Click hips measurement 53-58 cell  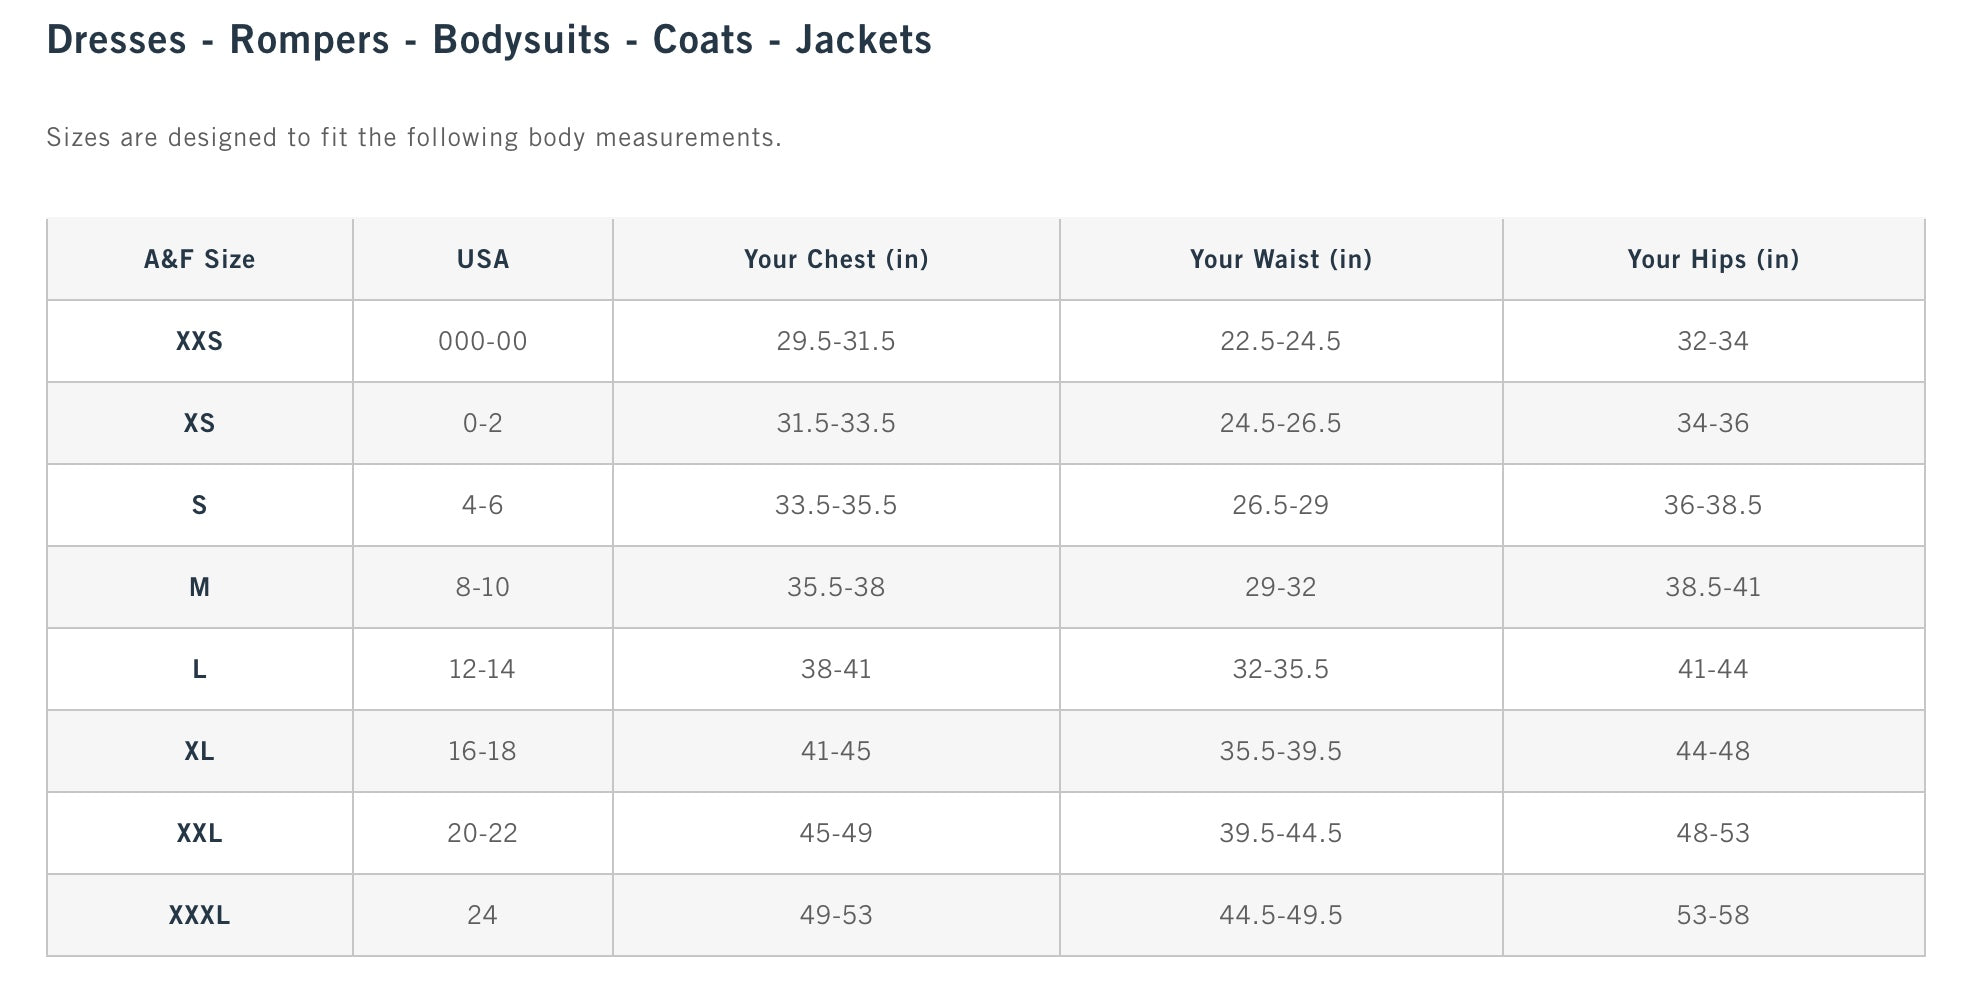(x=1712, y=916)
